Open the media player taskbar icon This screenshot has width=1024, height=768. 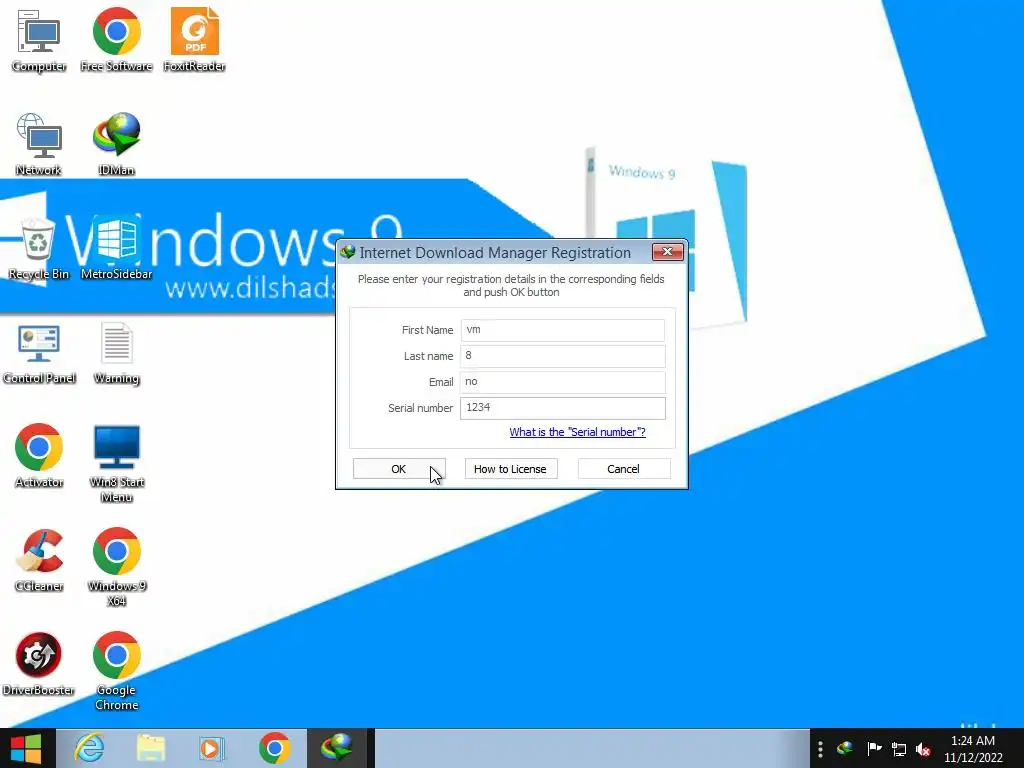(x=212, y=748)
